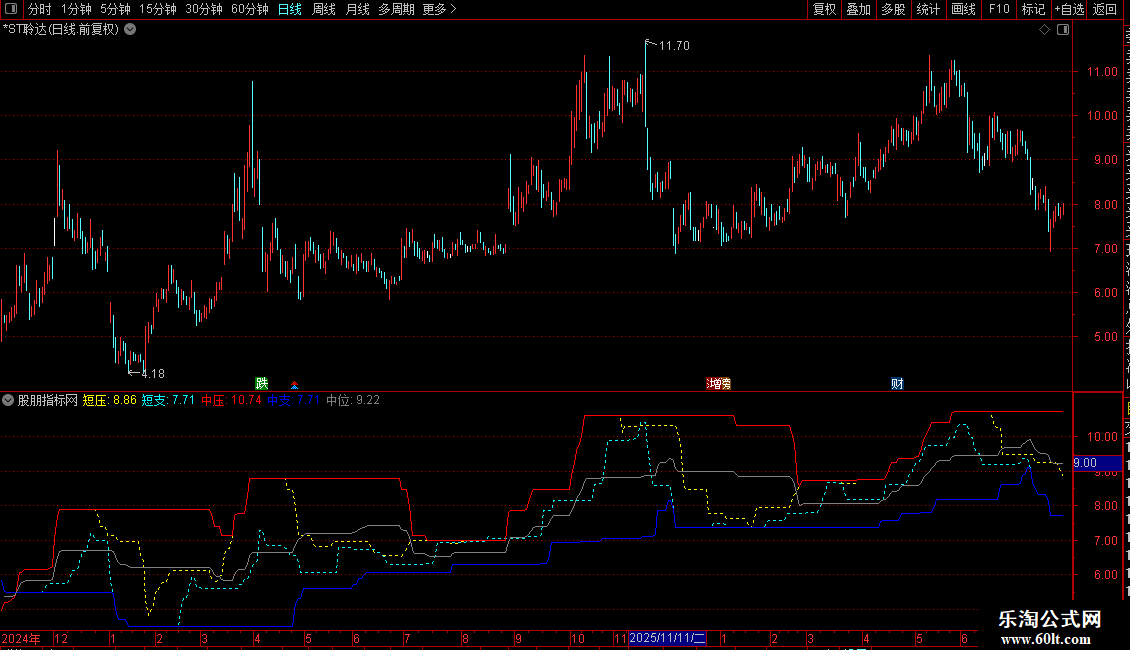The image size is (1130, 650).
Task: Open the F10 company info
Action: 999,9
